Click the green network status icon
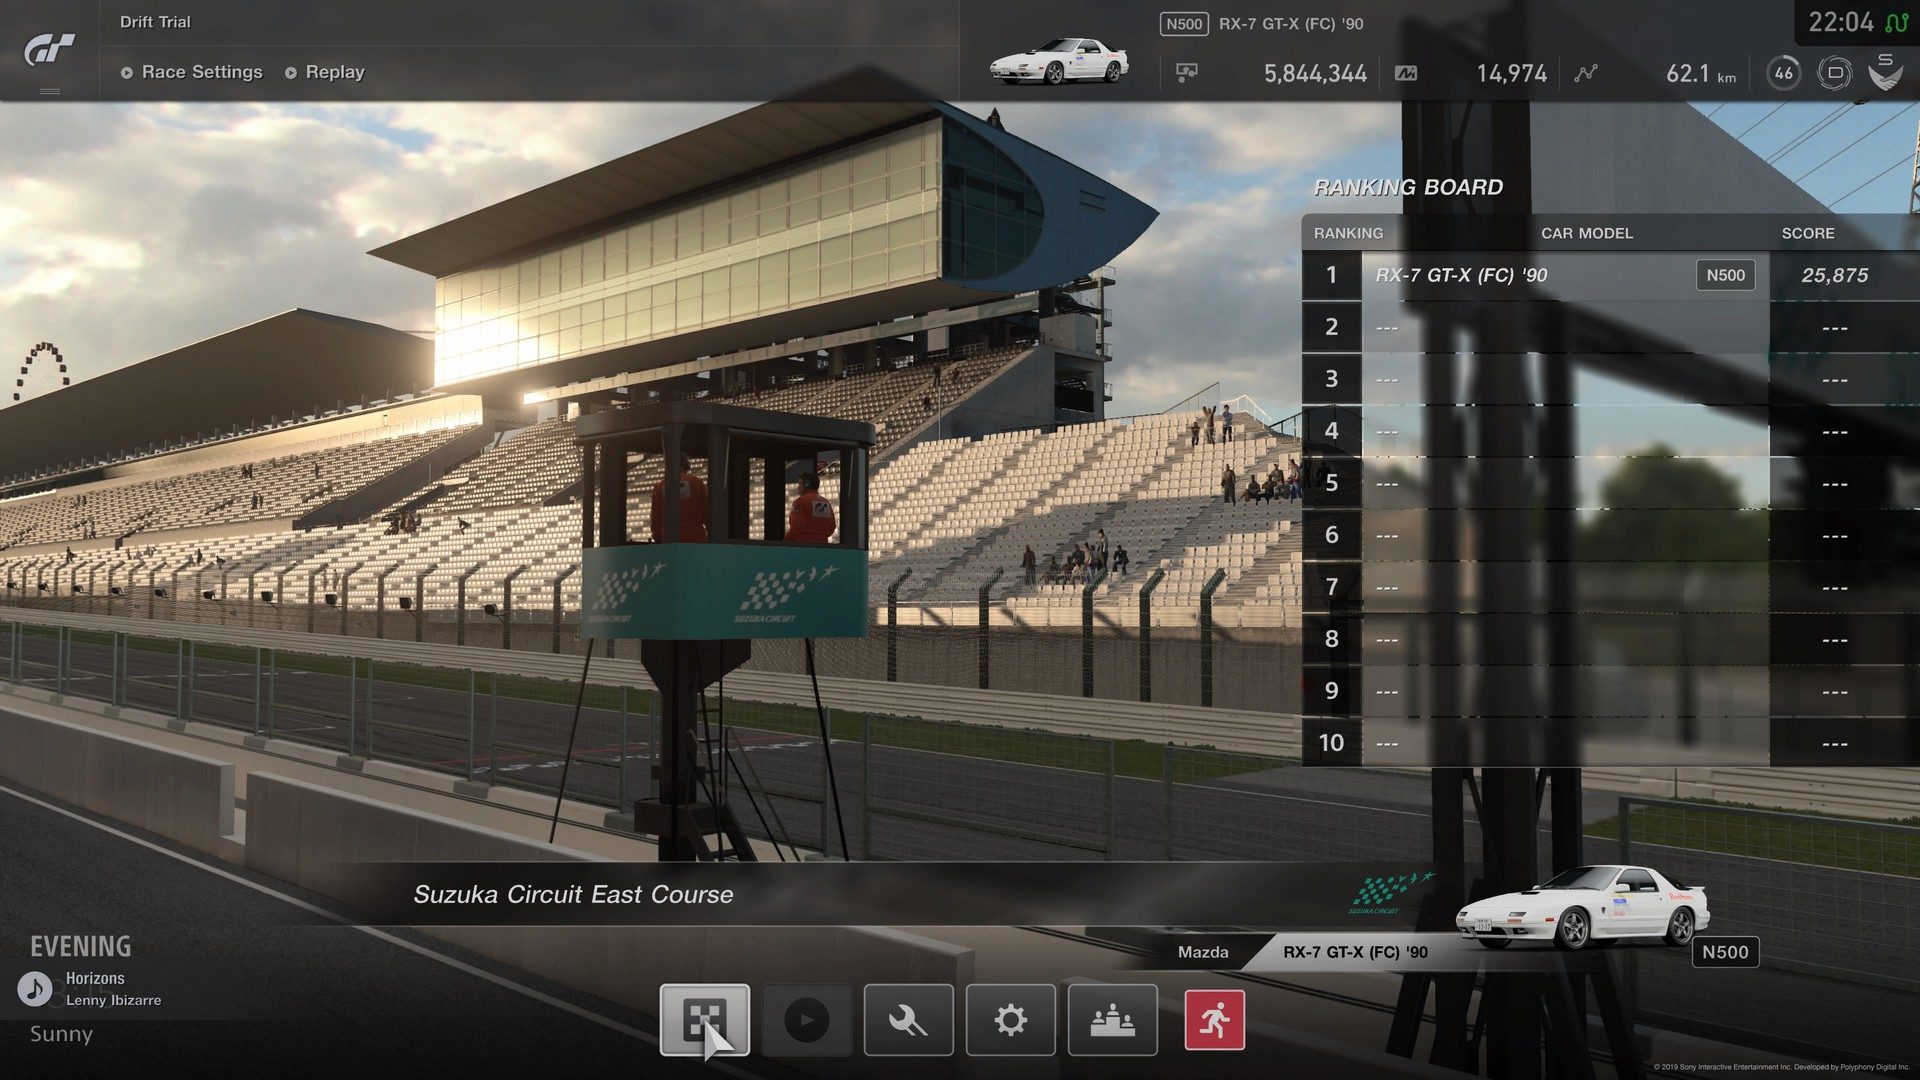The image size is (1920, 1080). click(1896, 22)
